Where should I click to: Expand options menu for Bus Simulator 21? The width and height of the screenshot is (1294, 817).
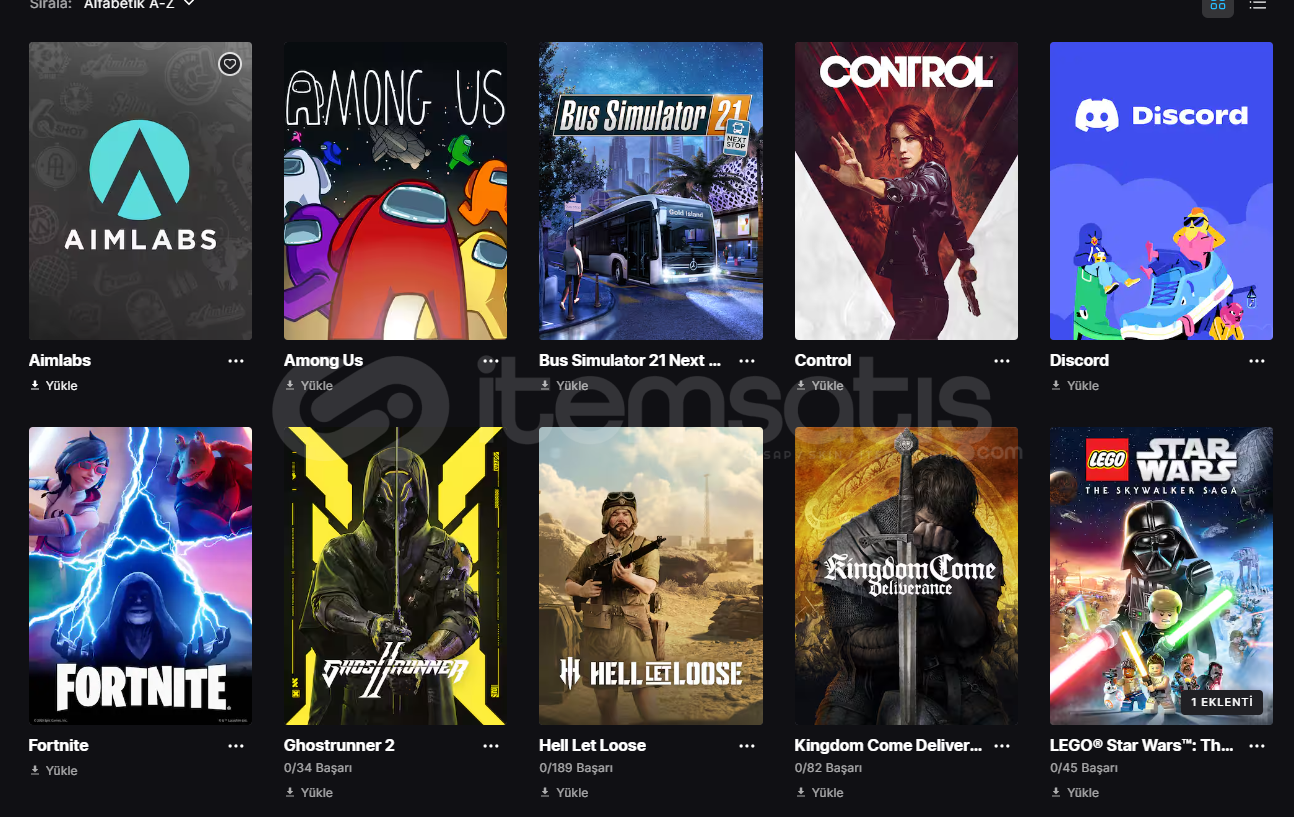coord(747,361)
